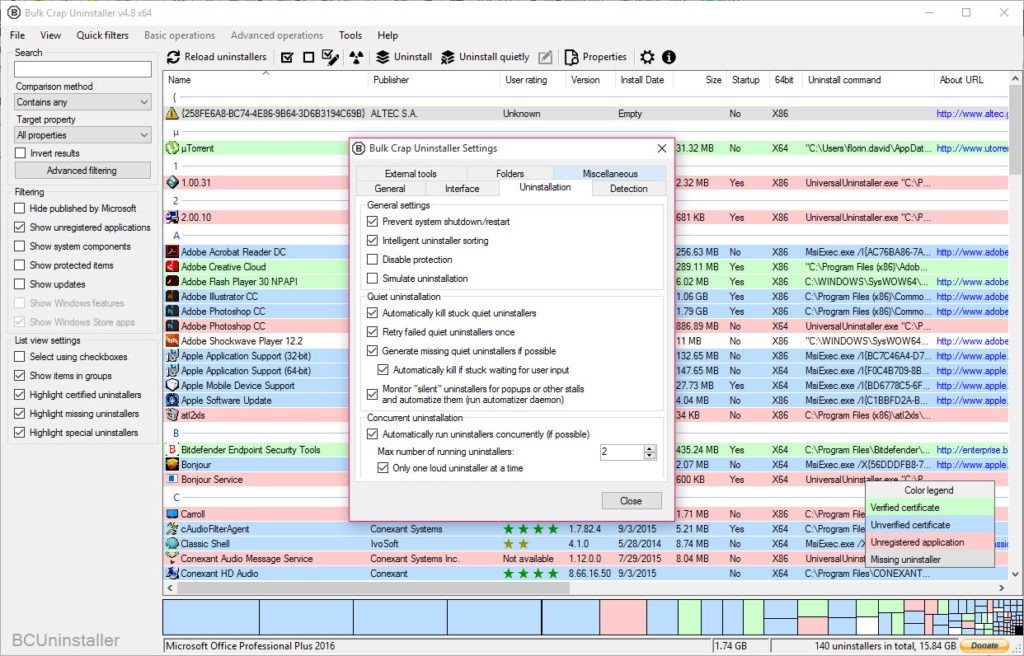Click the Max number of running uninstallers field
This screenshot has height=656, width=1024.
pos(621,451)
